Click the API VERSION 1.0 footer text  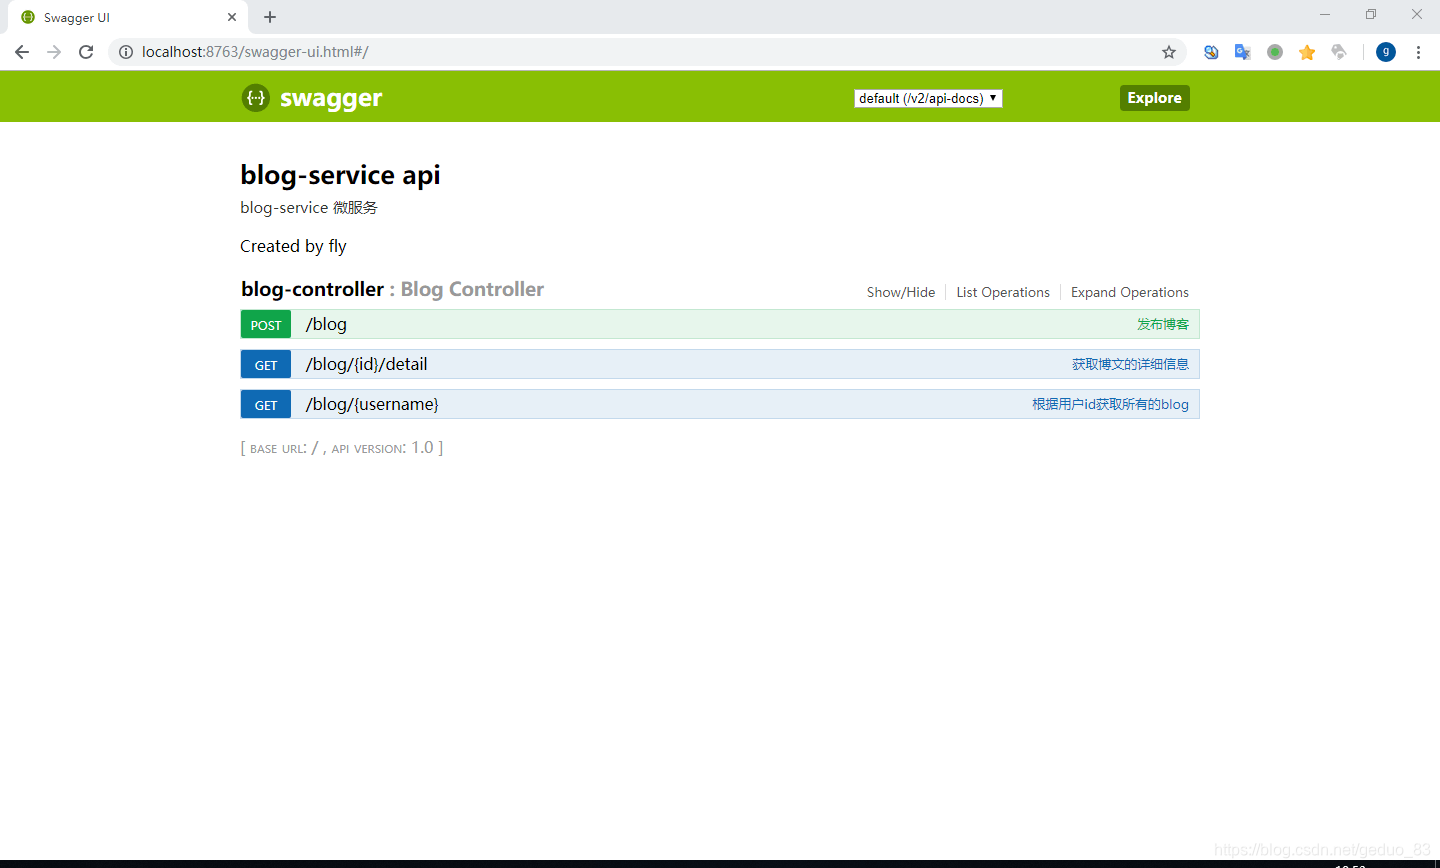[x=383, y=448]
